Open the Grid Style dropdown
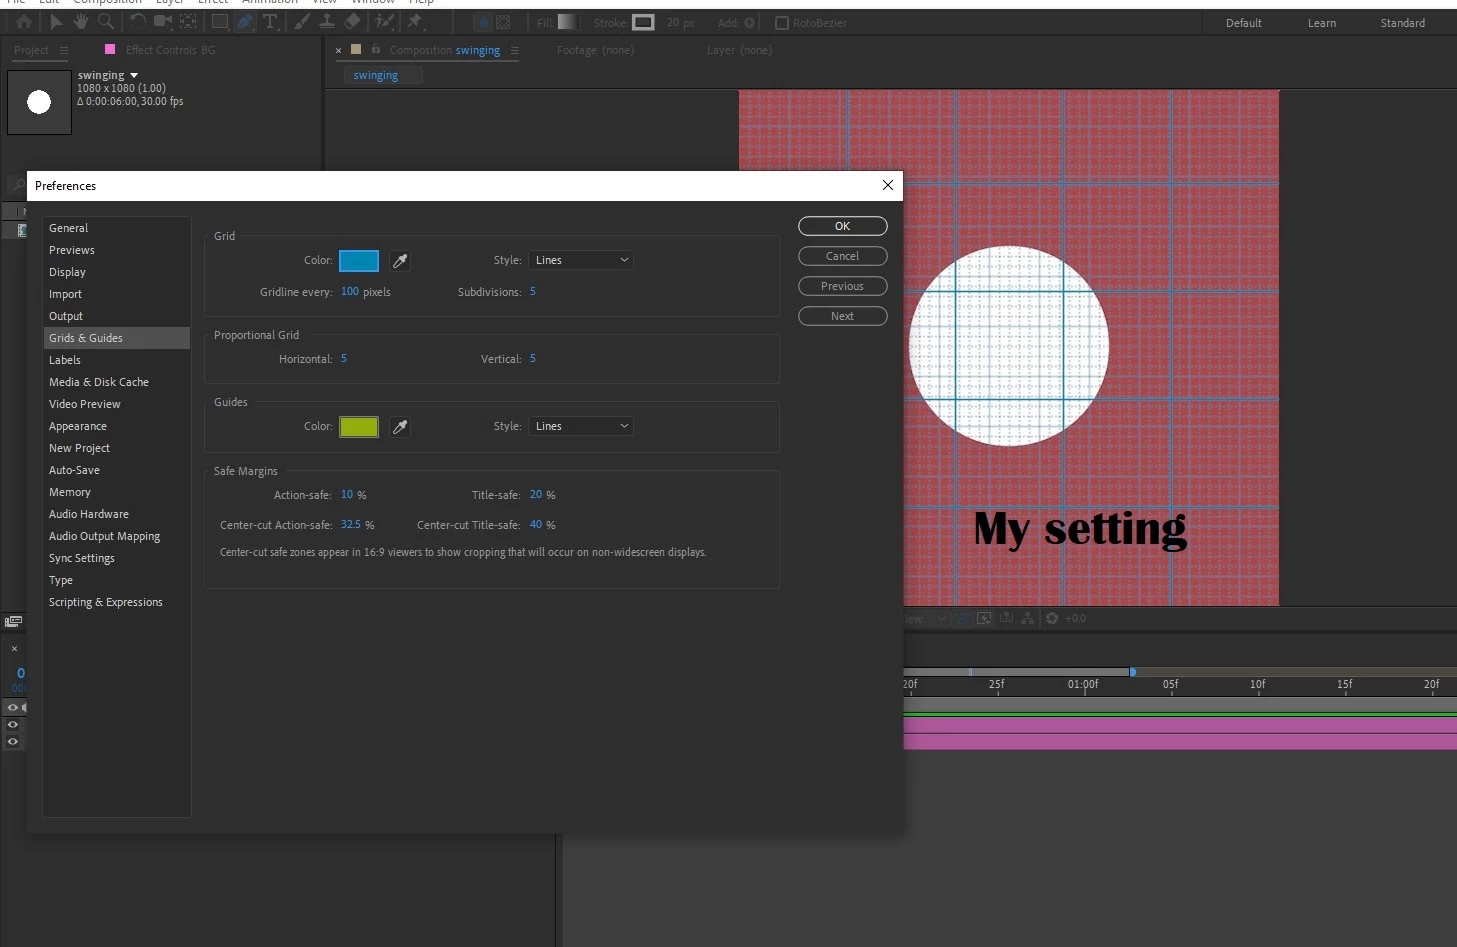Screen dimensions: 1457x947 click(x=581, y=260)
